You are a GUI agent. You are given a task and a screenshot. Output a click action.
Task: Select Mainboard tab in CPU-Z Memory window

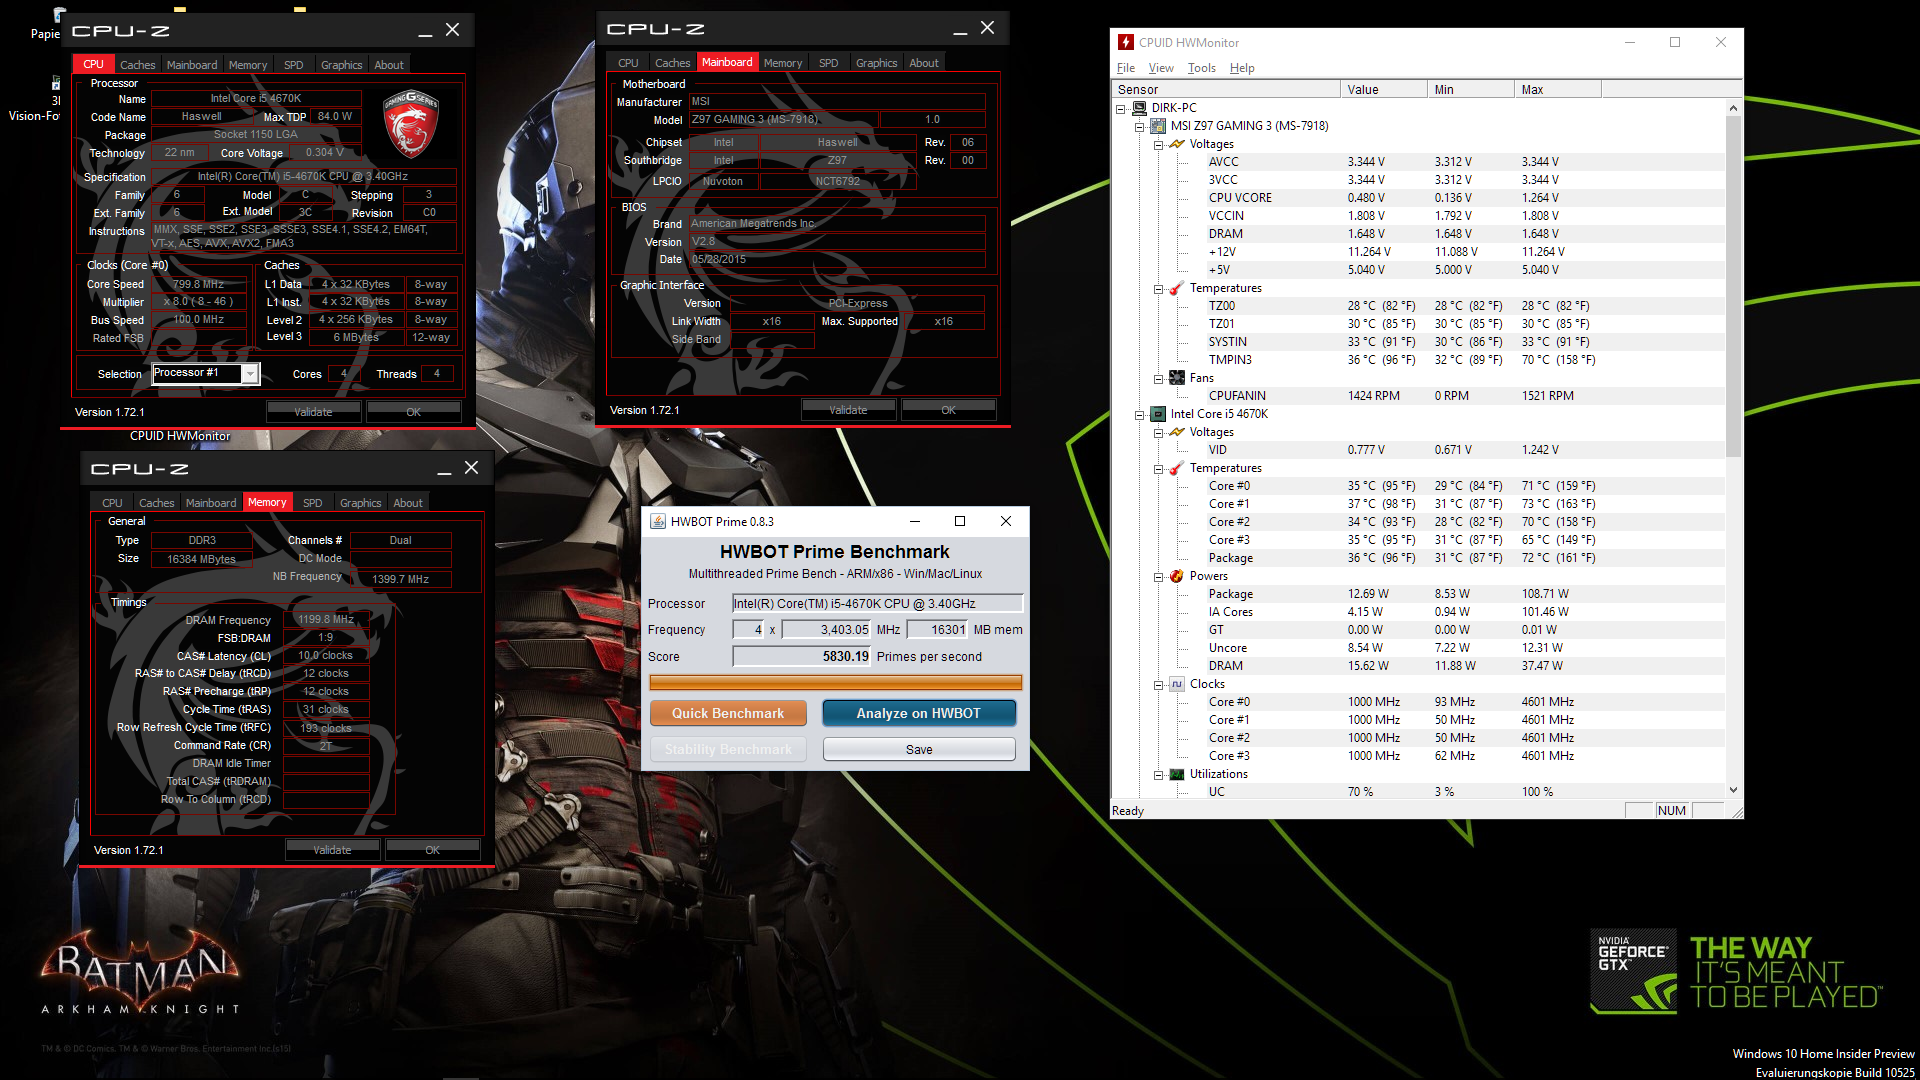(211, 503)
